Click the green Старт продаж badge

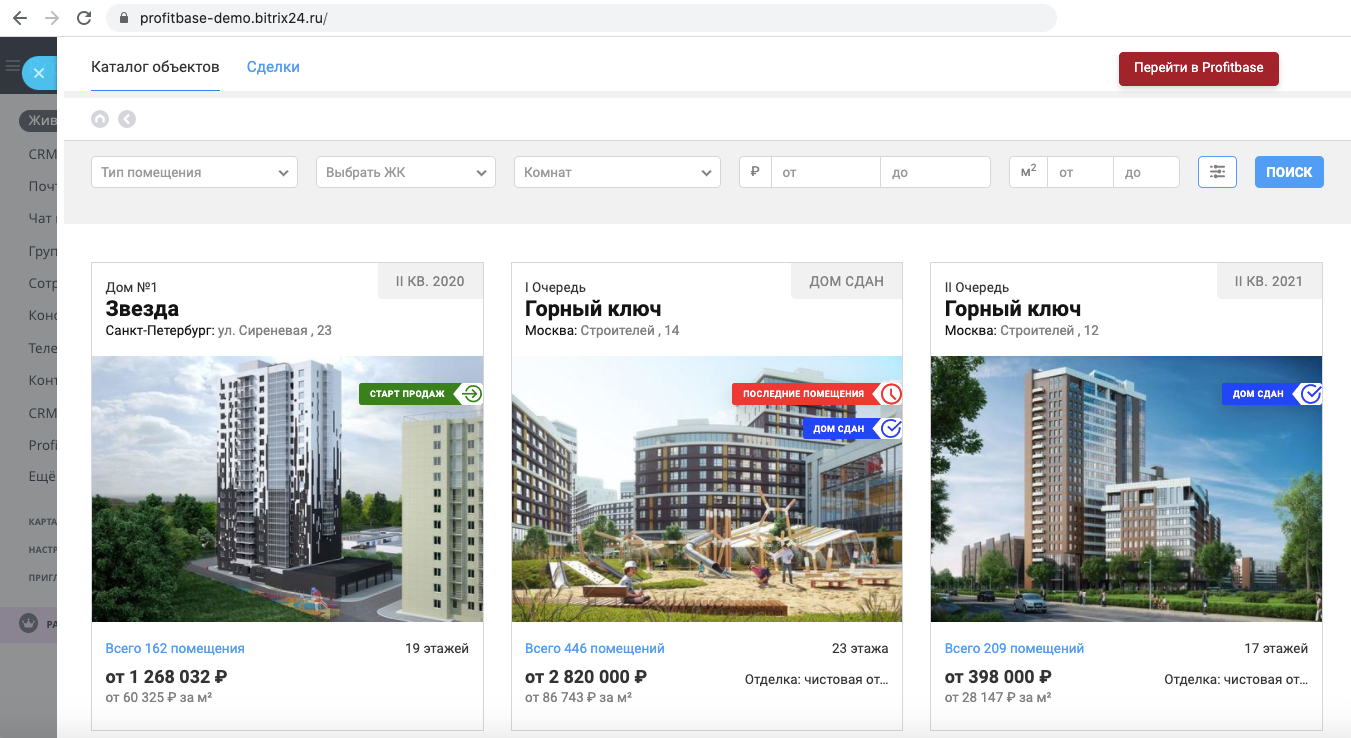421,394
